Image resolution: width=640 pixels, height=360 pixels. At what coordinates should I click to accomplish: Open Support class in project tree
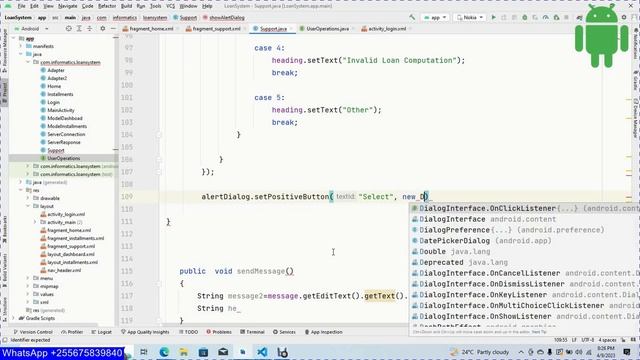tap(56, 150)
